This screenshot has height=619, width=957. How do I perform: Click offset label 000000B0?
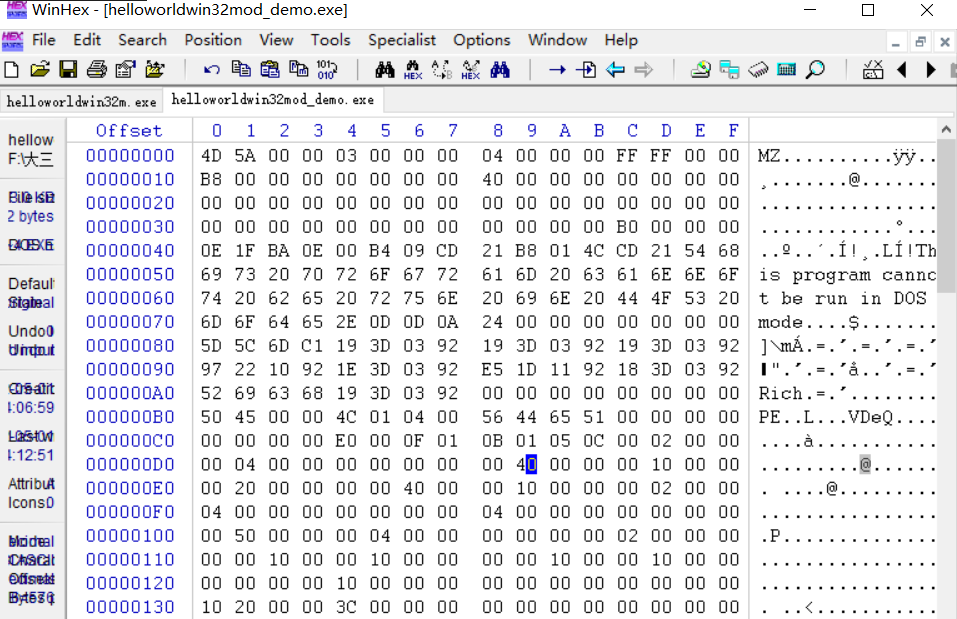pyautogui.click(x=130, y=417)
